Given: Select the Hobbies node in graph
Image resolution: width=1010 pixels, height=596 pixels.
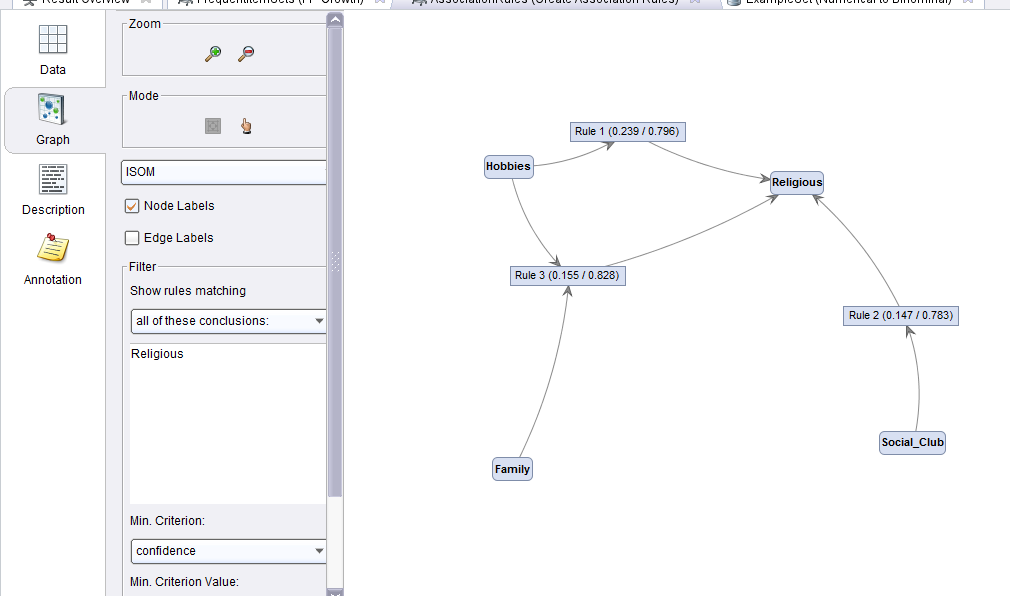Looking at the screenshot, I should [x=508, y=166].
